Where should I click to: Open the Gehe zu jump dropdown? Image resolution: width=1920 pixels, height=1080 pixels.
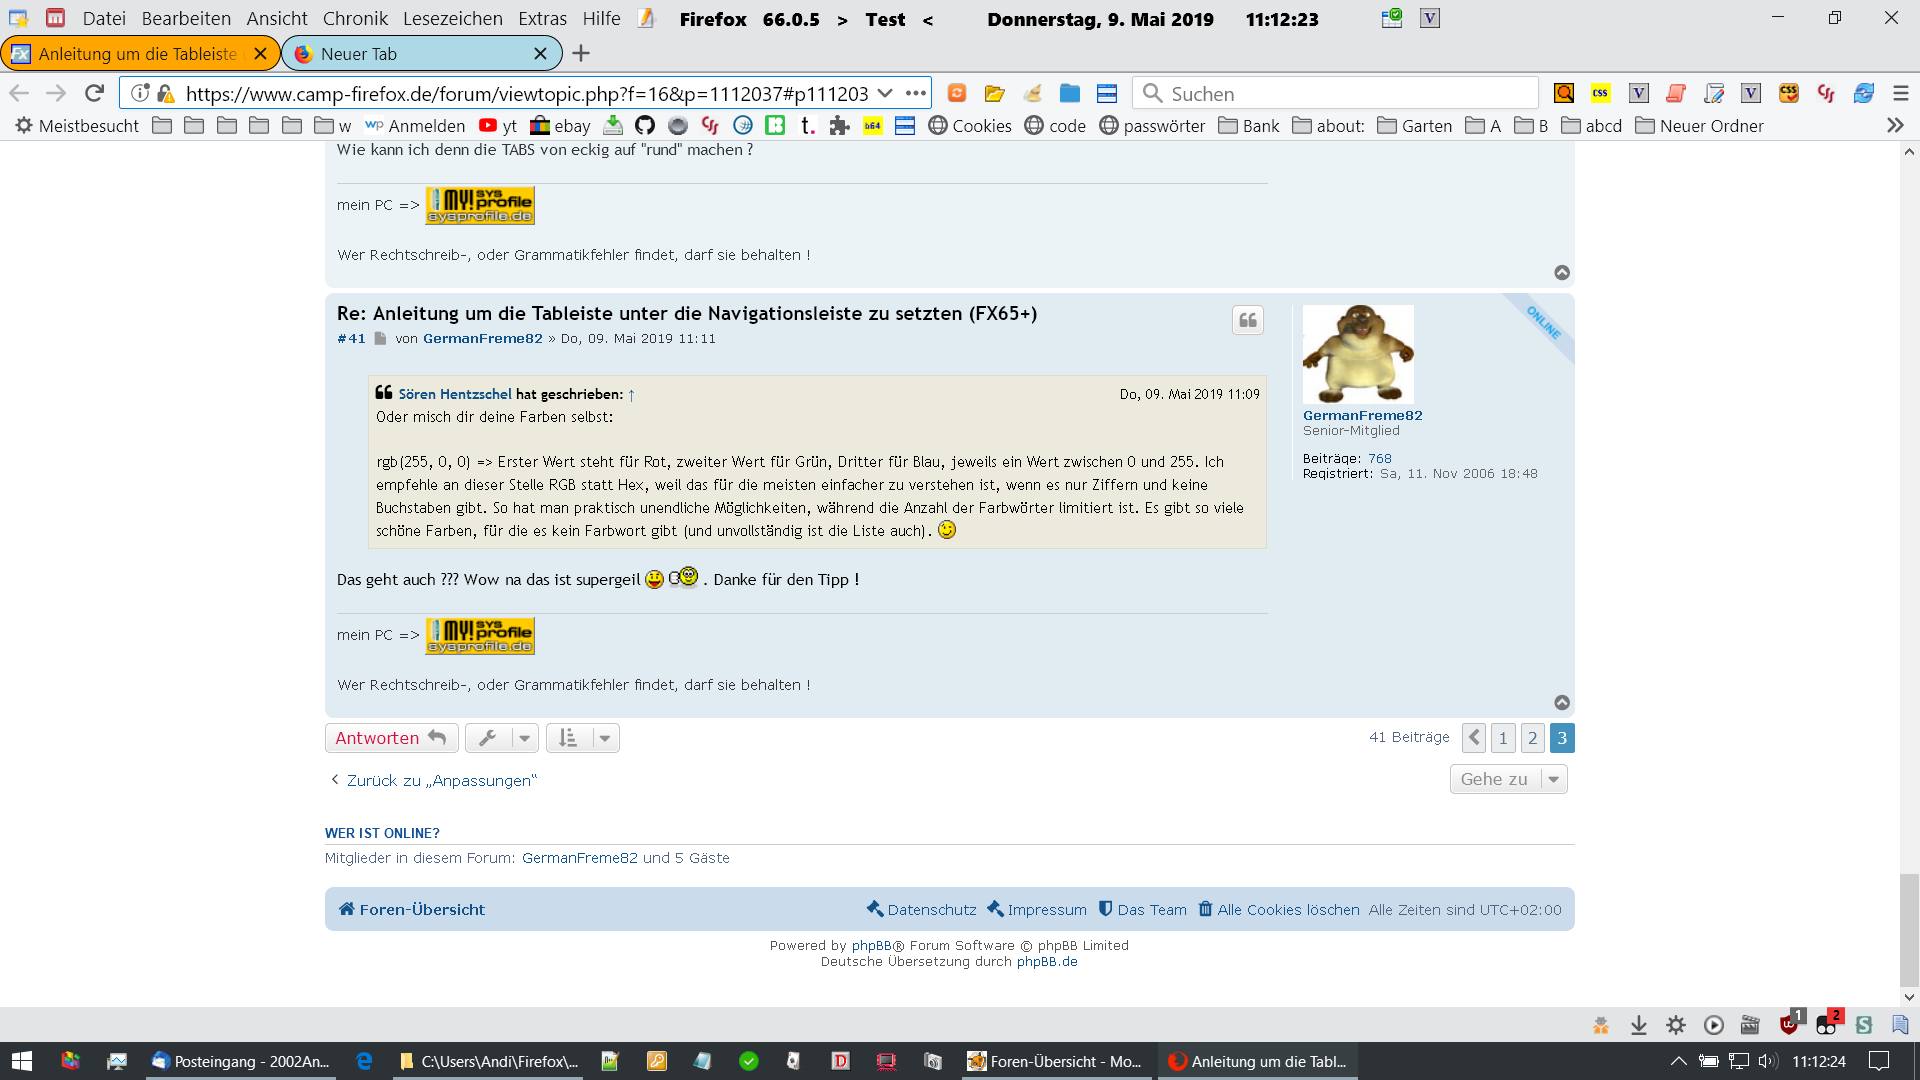pos(1508,779)
